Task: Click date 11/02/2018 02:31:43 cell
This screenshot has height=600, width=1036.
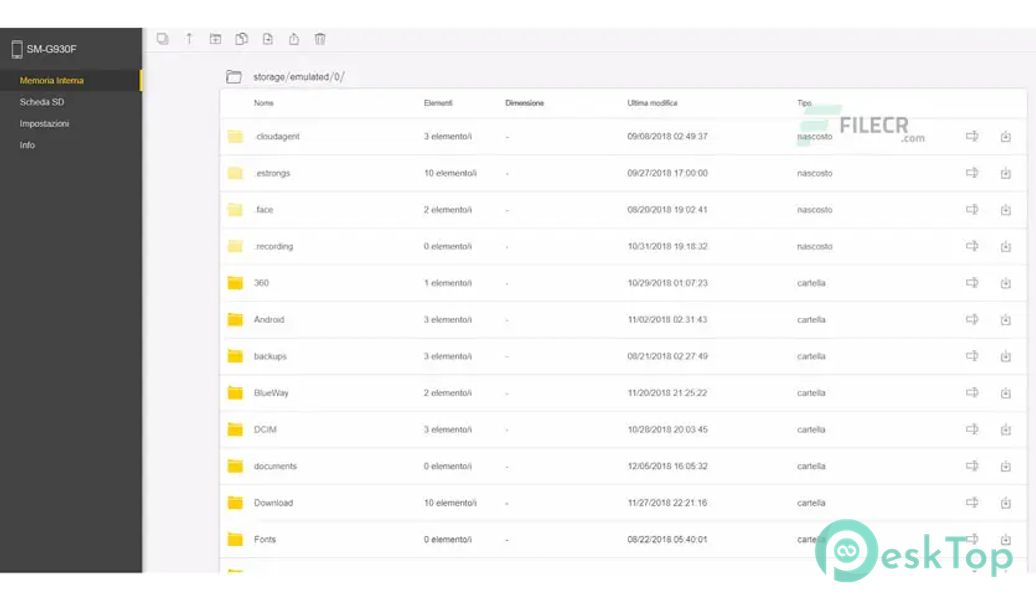Action: click(x=667, y=320)
